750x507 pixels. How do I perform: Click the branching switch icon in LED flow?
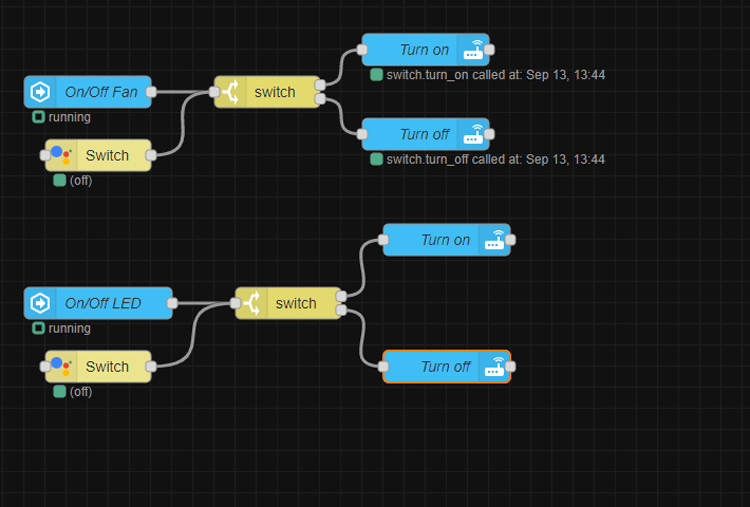click(252, 303)
